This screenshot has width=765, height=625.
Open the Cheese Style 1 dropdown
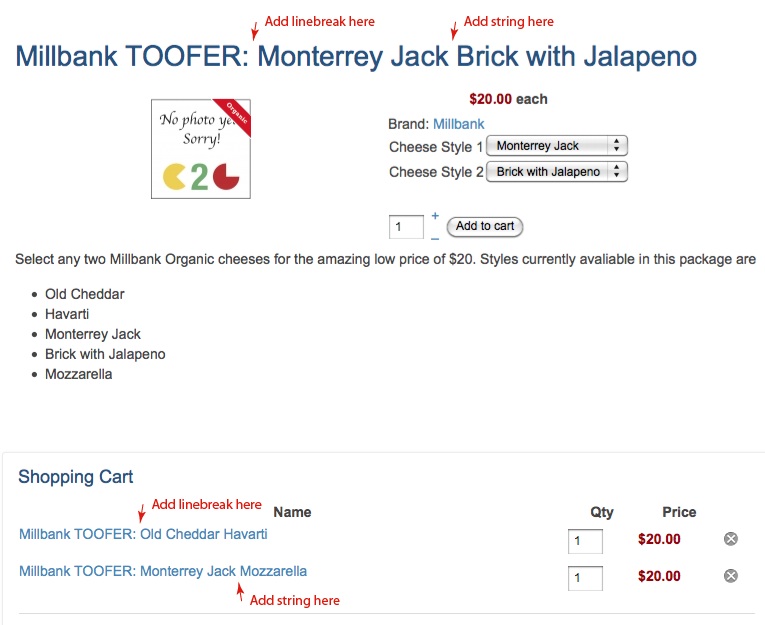coord(557,146)
